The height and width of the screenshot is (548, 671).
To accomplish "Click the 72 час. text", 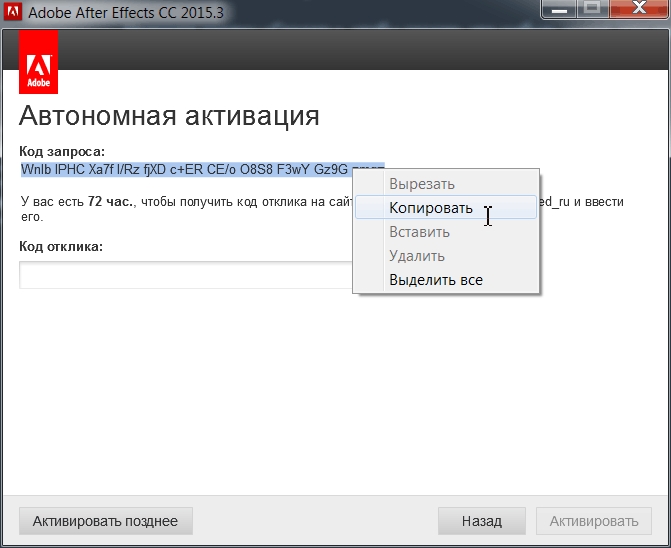I will 111,201.
